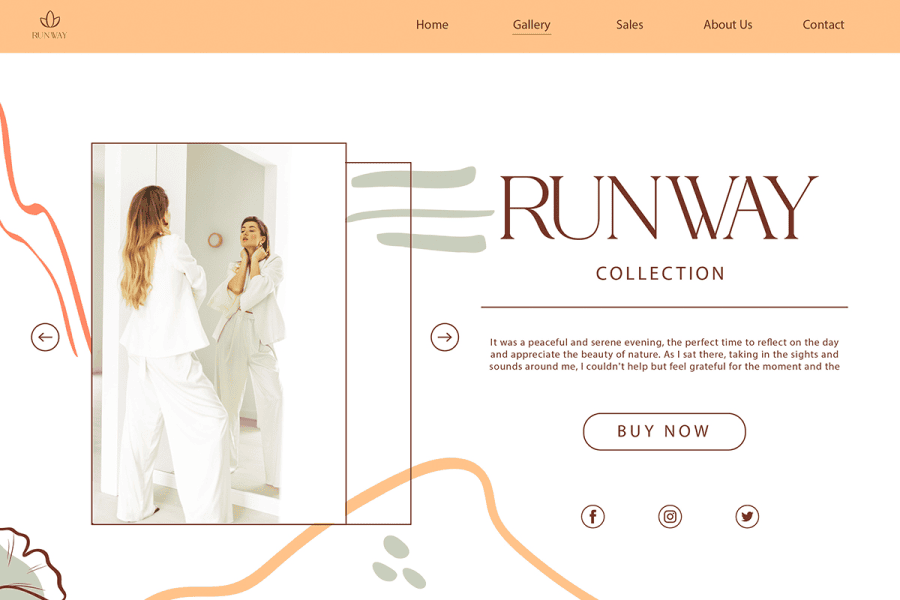The height and width of the screenshot is (600, 900).
Task: Open the About Us page
Action: [727, 25]
